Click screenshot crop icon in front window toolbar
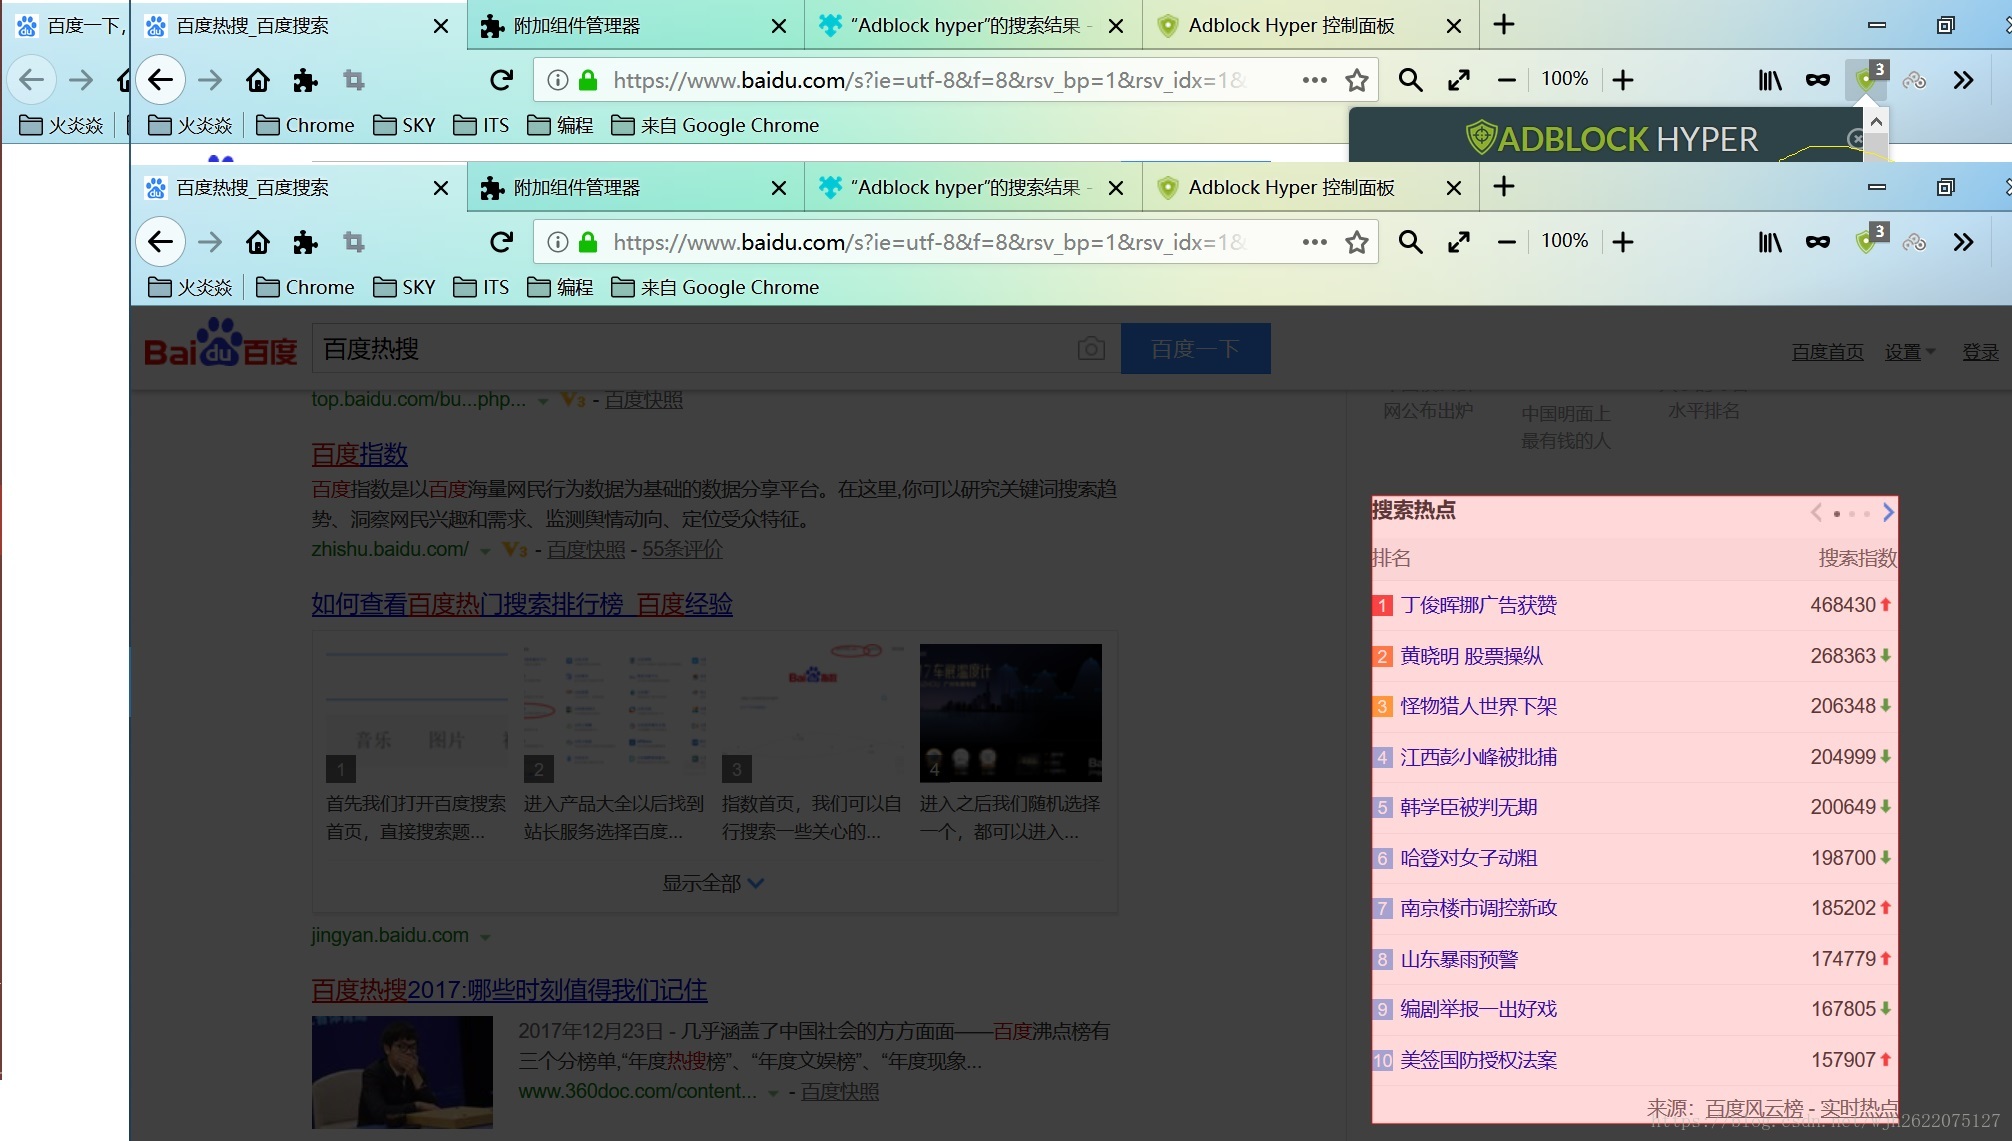This screenshot has width=2012, height=1141. pyautogui.click(x=354, y=242)
